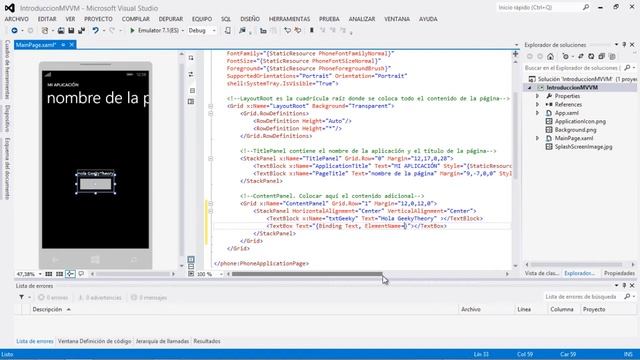
Task: Open the code editor 100 % zoom dropdown
Action: point(221,274)
